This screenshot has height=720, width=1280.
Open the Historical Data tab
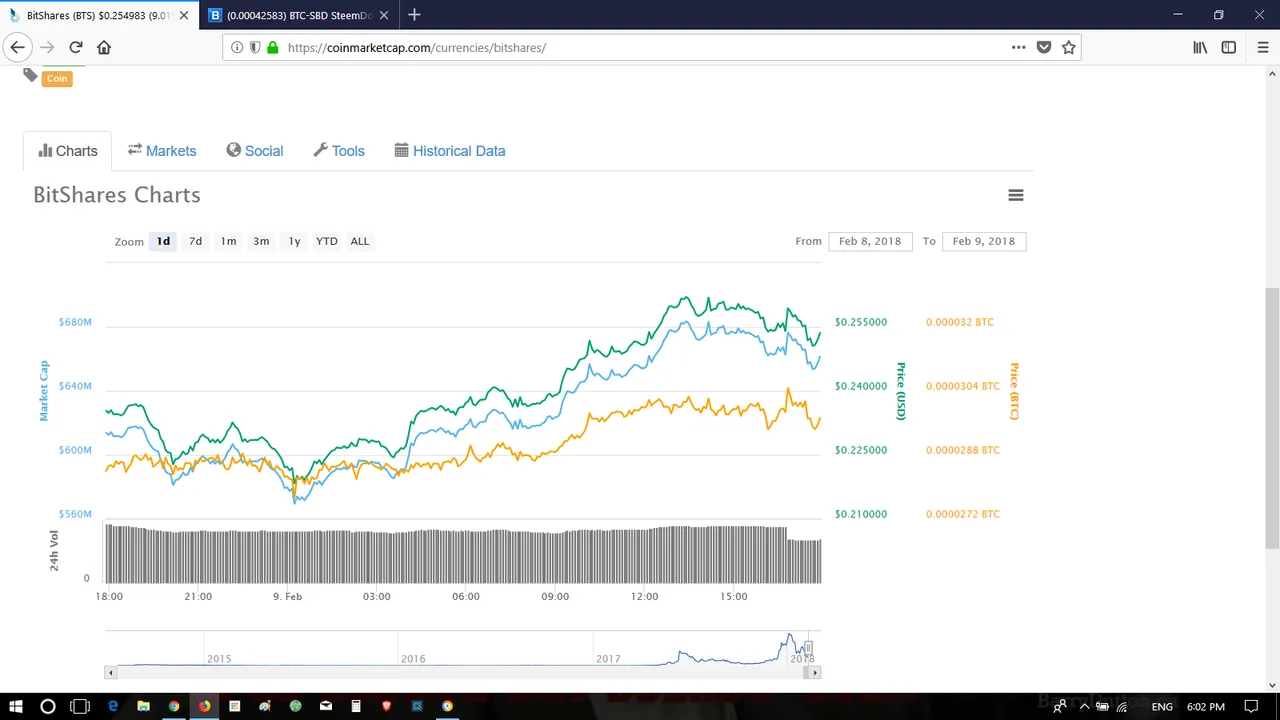pos(450,151)
